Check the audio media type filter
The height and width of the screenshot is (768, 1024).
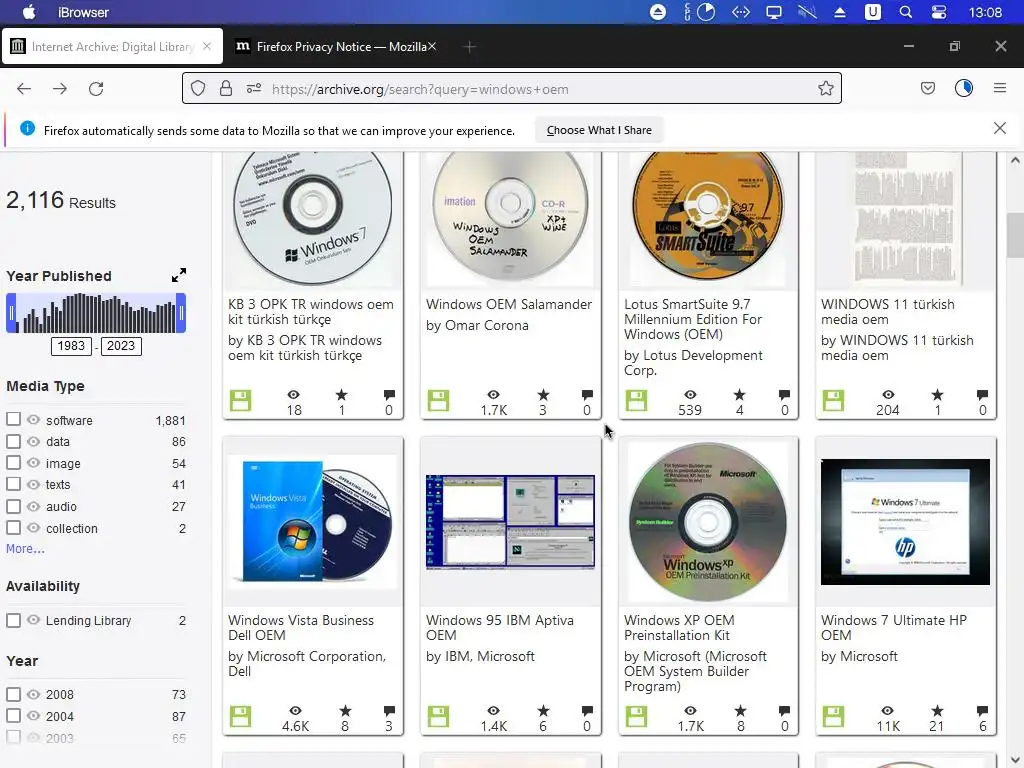[x=13, y=506]
